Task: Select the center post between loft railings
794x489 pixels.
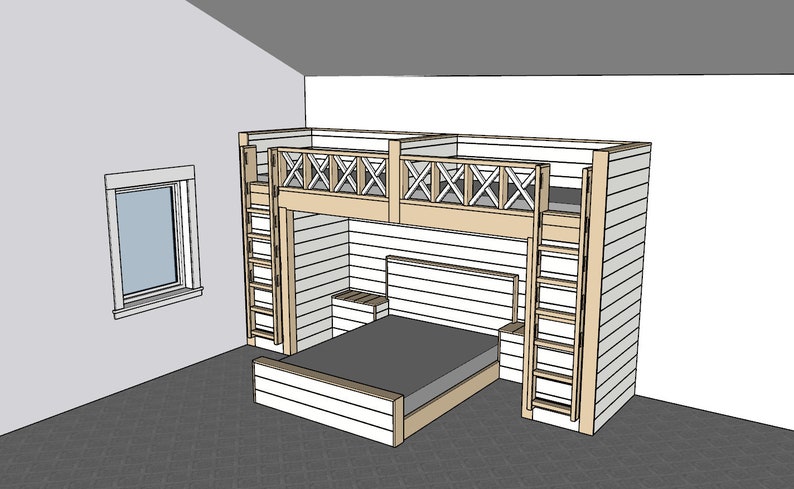Action: click(x=394, y=181)
